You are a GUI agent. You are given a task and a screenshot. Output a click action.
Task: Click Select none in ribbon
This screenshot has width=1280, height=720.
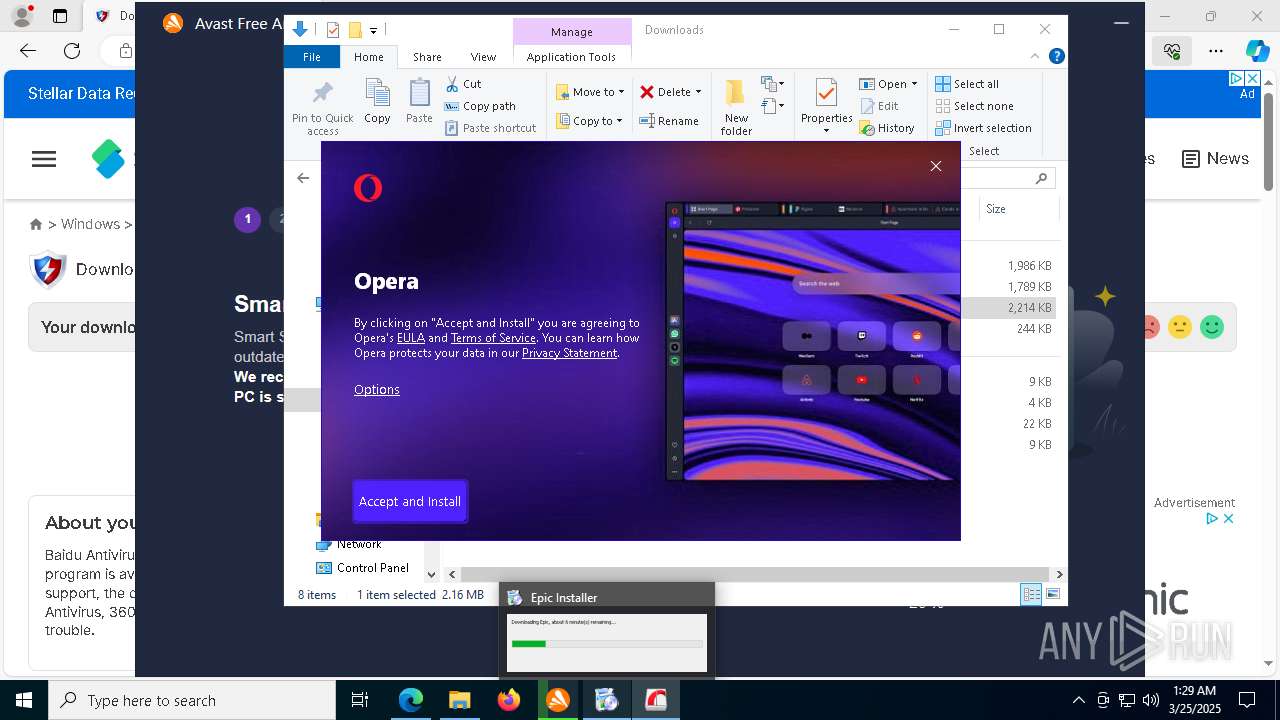pyautogui.click(x=975, y=106)
